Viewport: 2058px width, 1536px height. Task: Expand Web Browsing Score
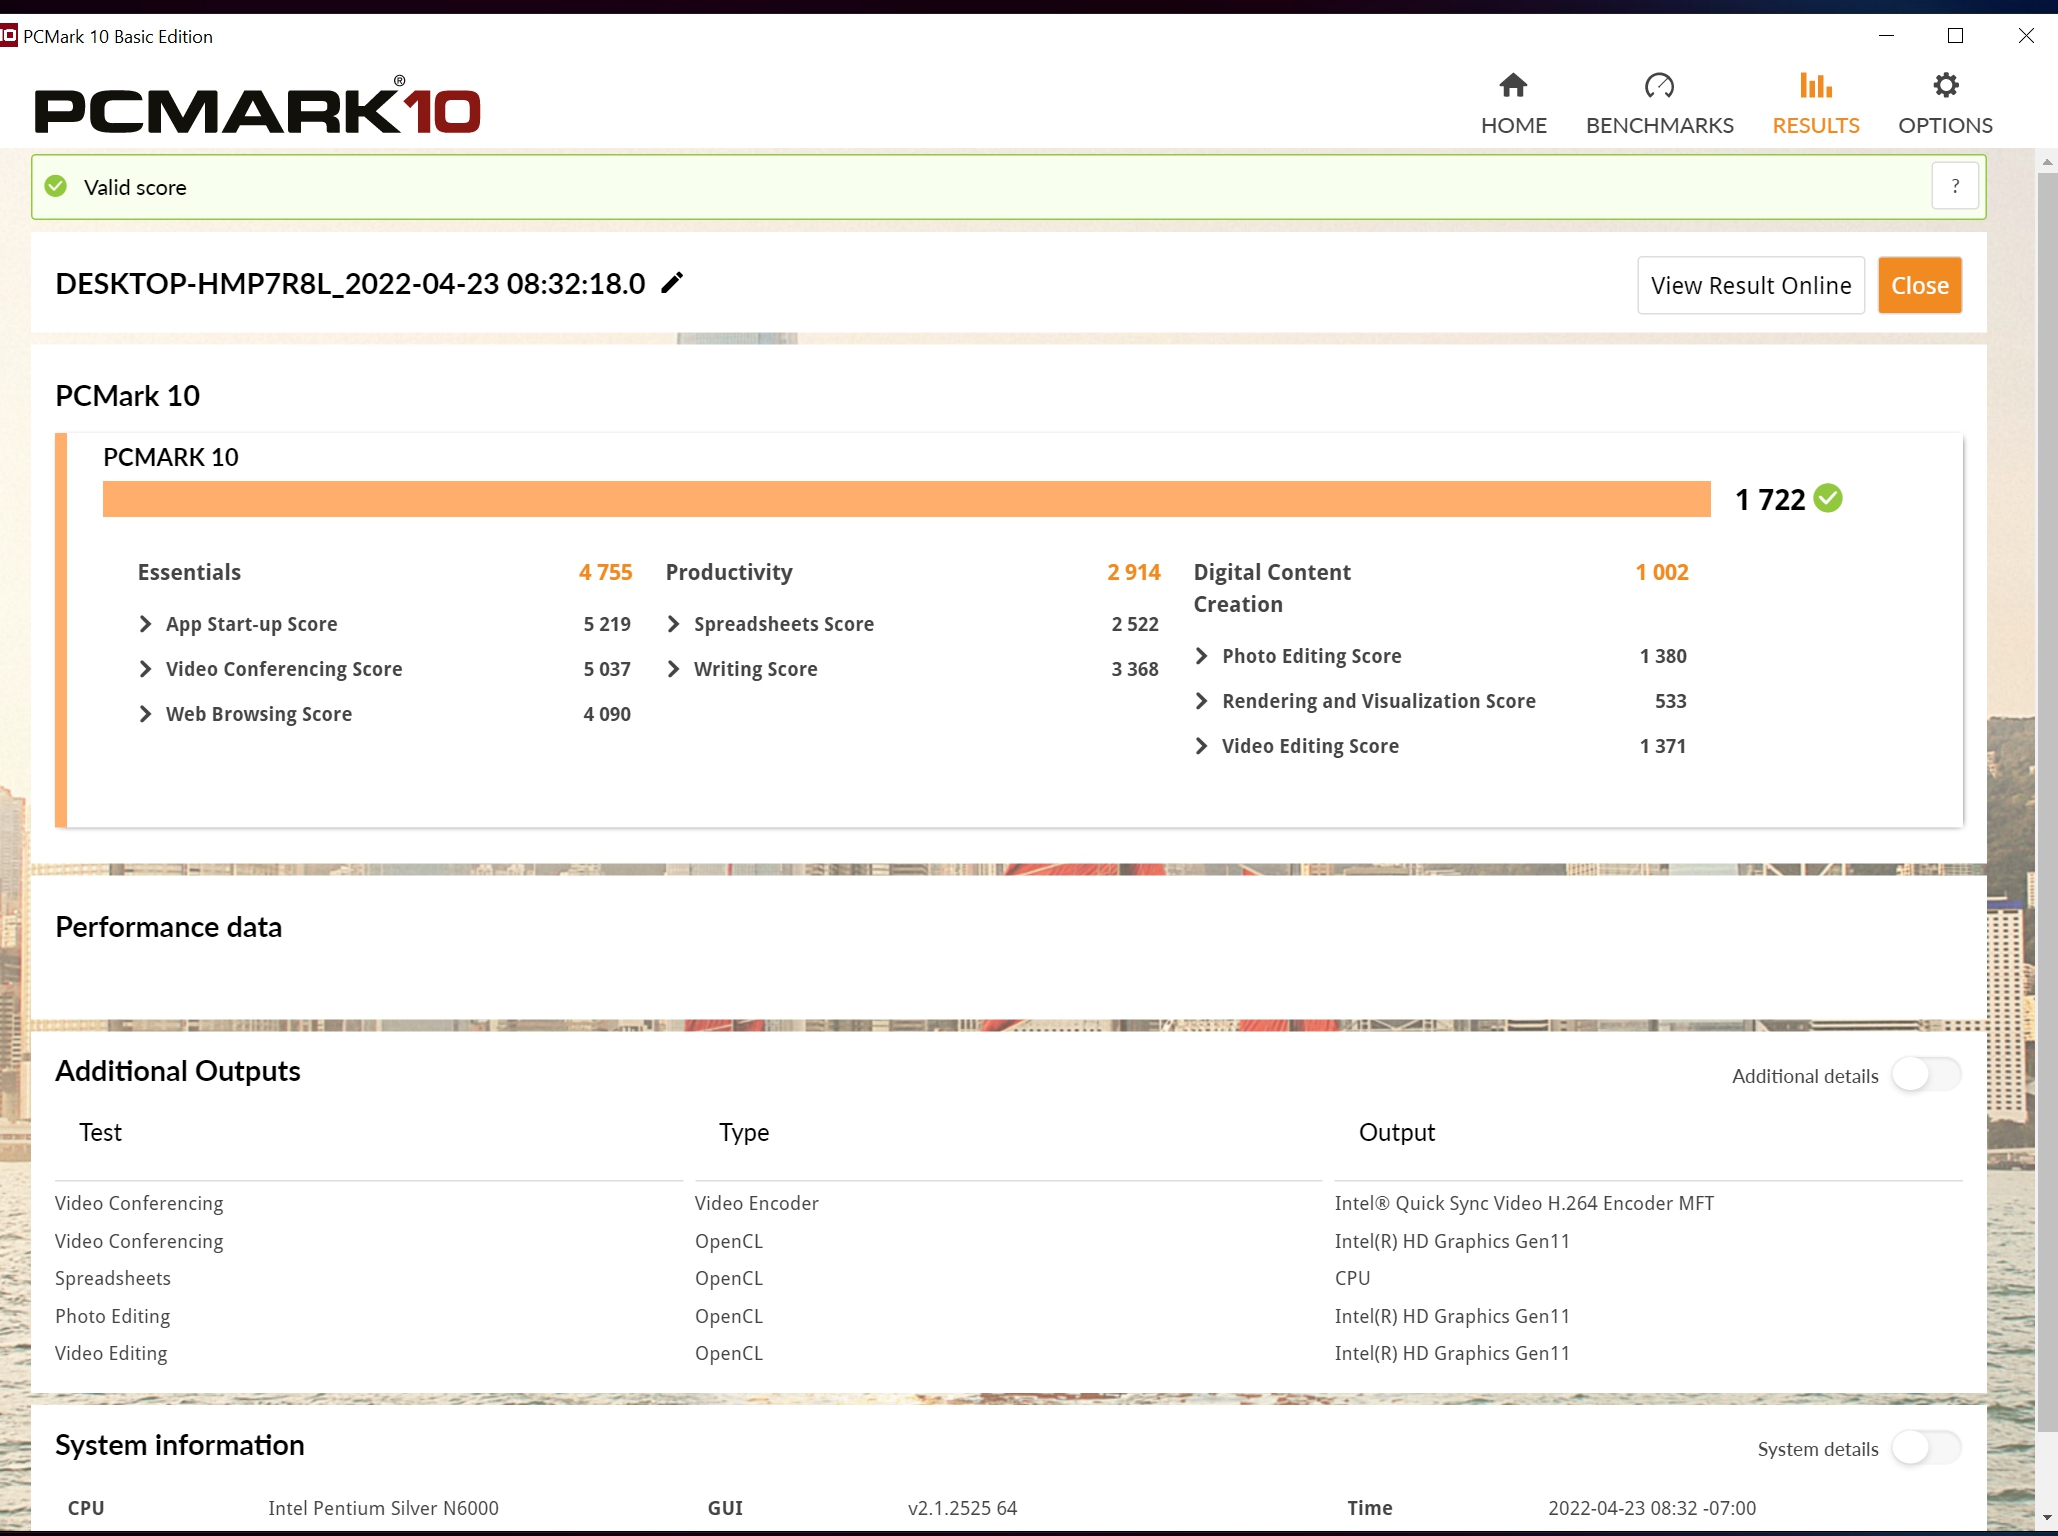[145, 714]
